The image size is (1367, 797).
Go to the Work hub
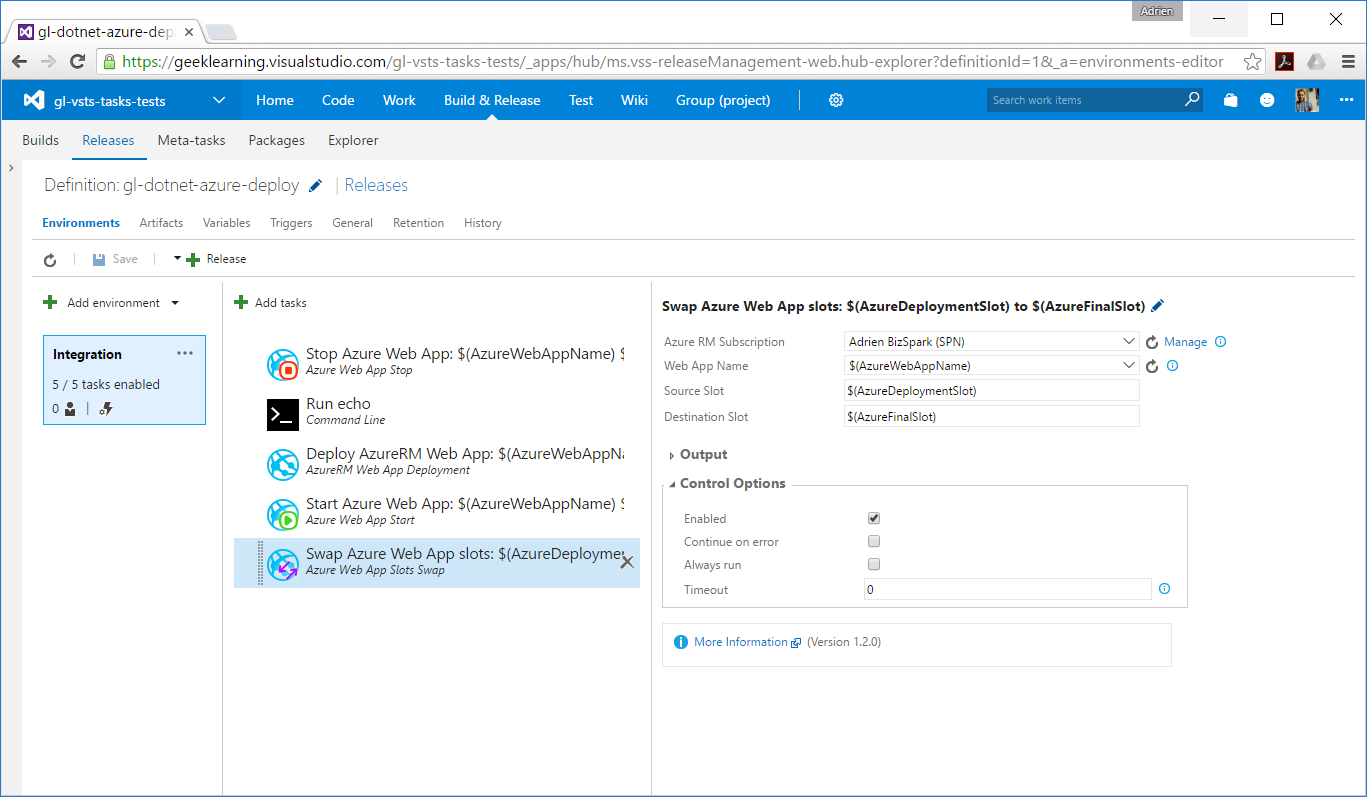[399, 100]
